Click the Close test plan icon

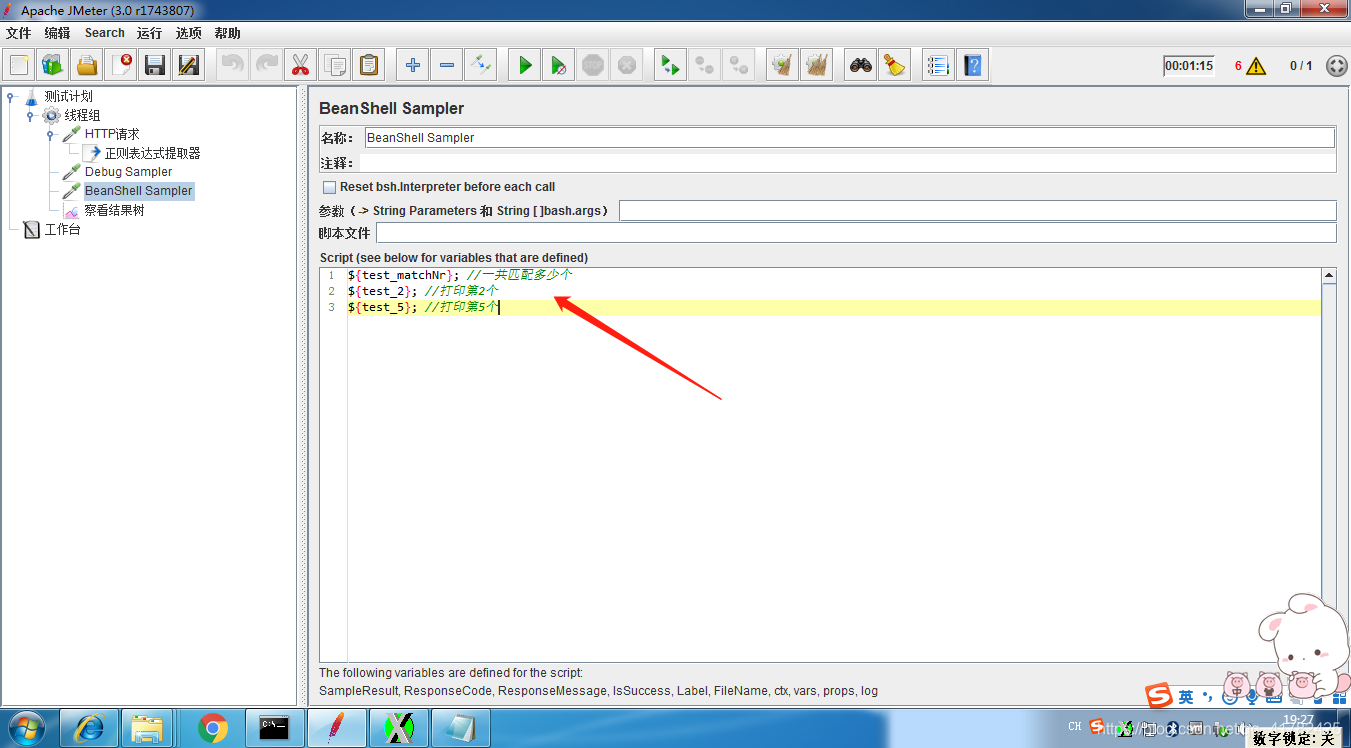(x=121, y=66)
